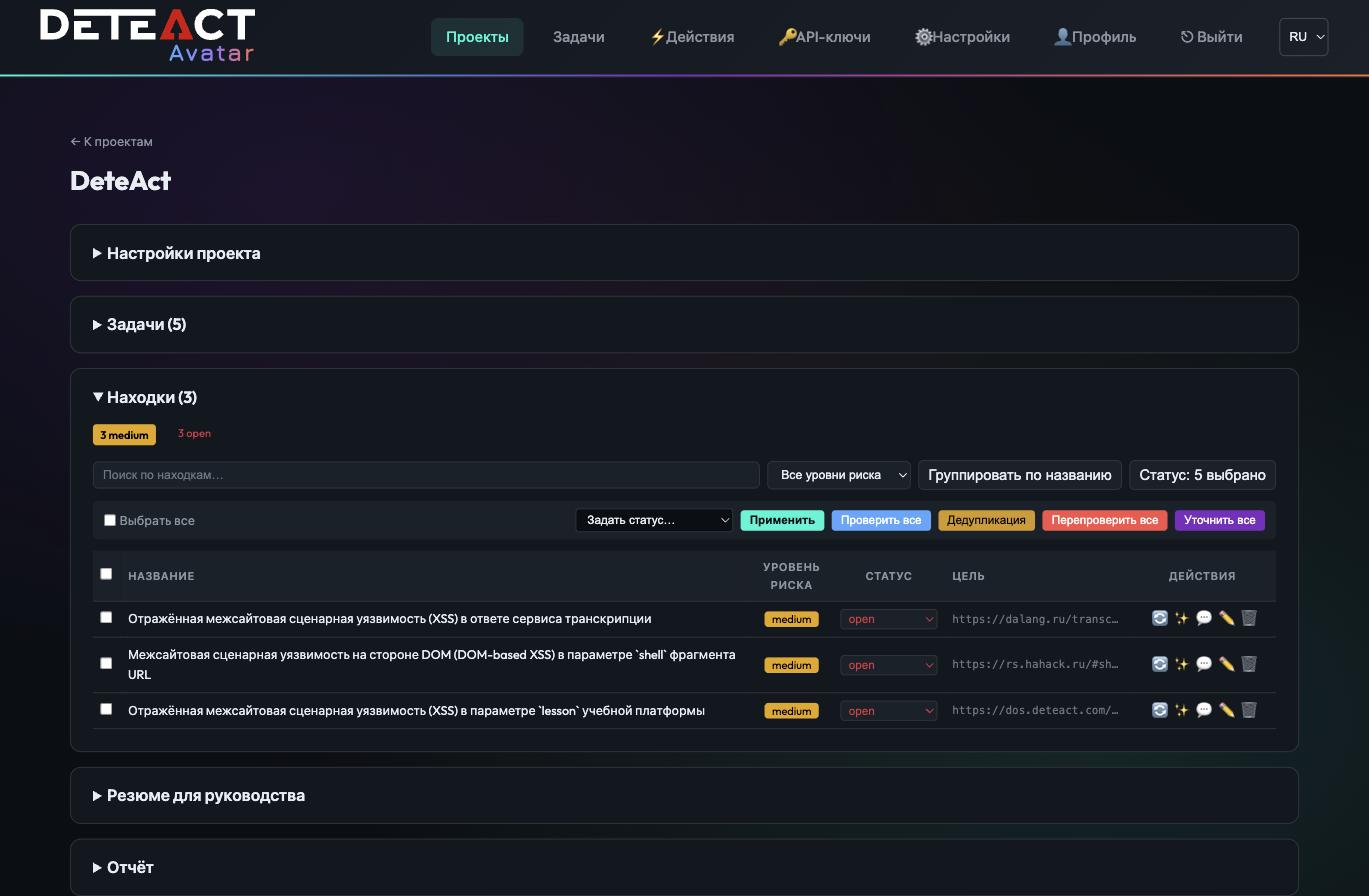Open the RU language dropdown
This screenshot has height=896, width=1369.
pyautogui.click(x=1303, y=37)
